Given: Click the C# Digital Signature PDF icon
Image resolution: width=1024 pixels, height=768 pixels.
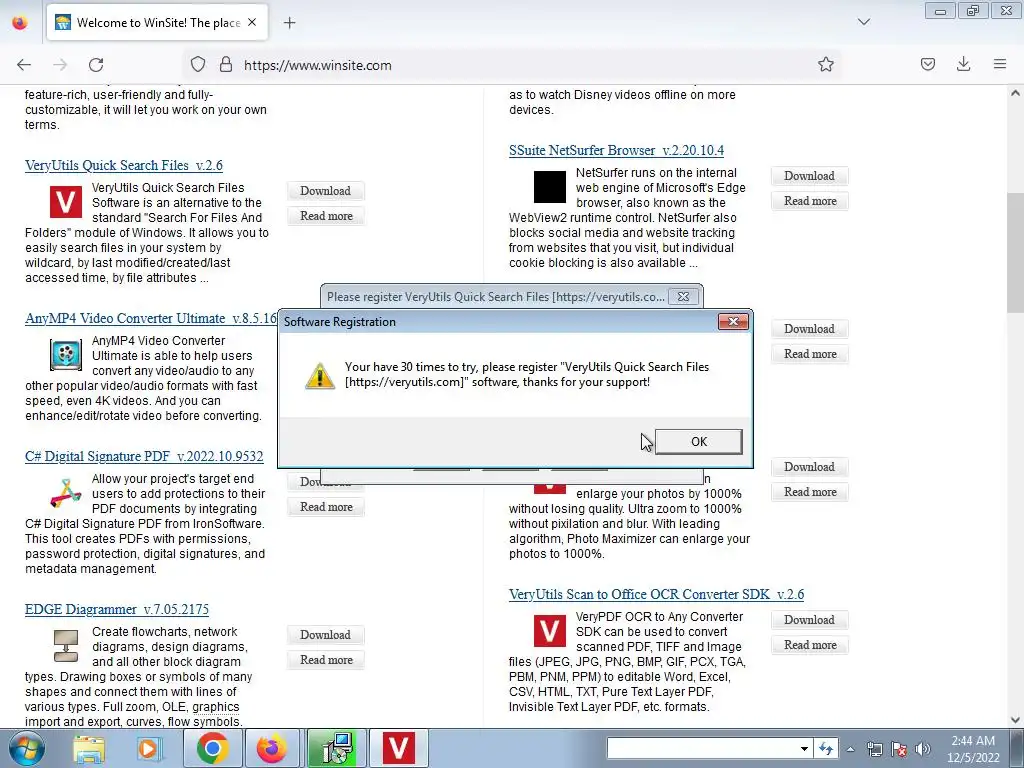Looking at the screenshot, I should pyautogui.click(x=66, y=492).
